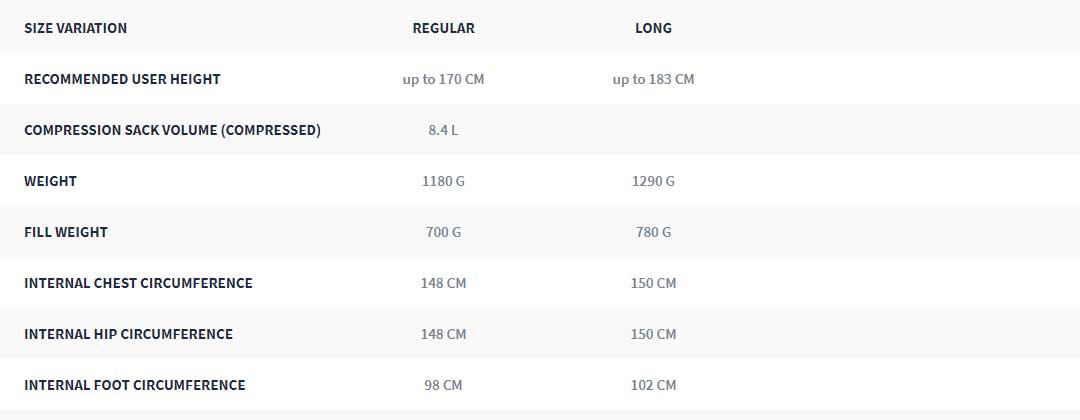The image size is (1080, 420).
Task: Click the COMPRESSION SACK VOLUME row label
Action: [x=172, y=130]
